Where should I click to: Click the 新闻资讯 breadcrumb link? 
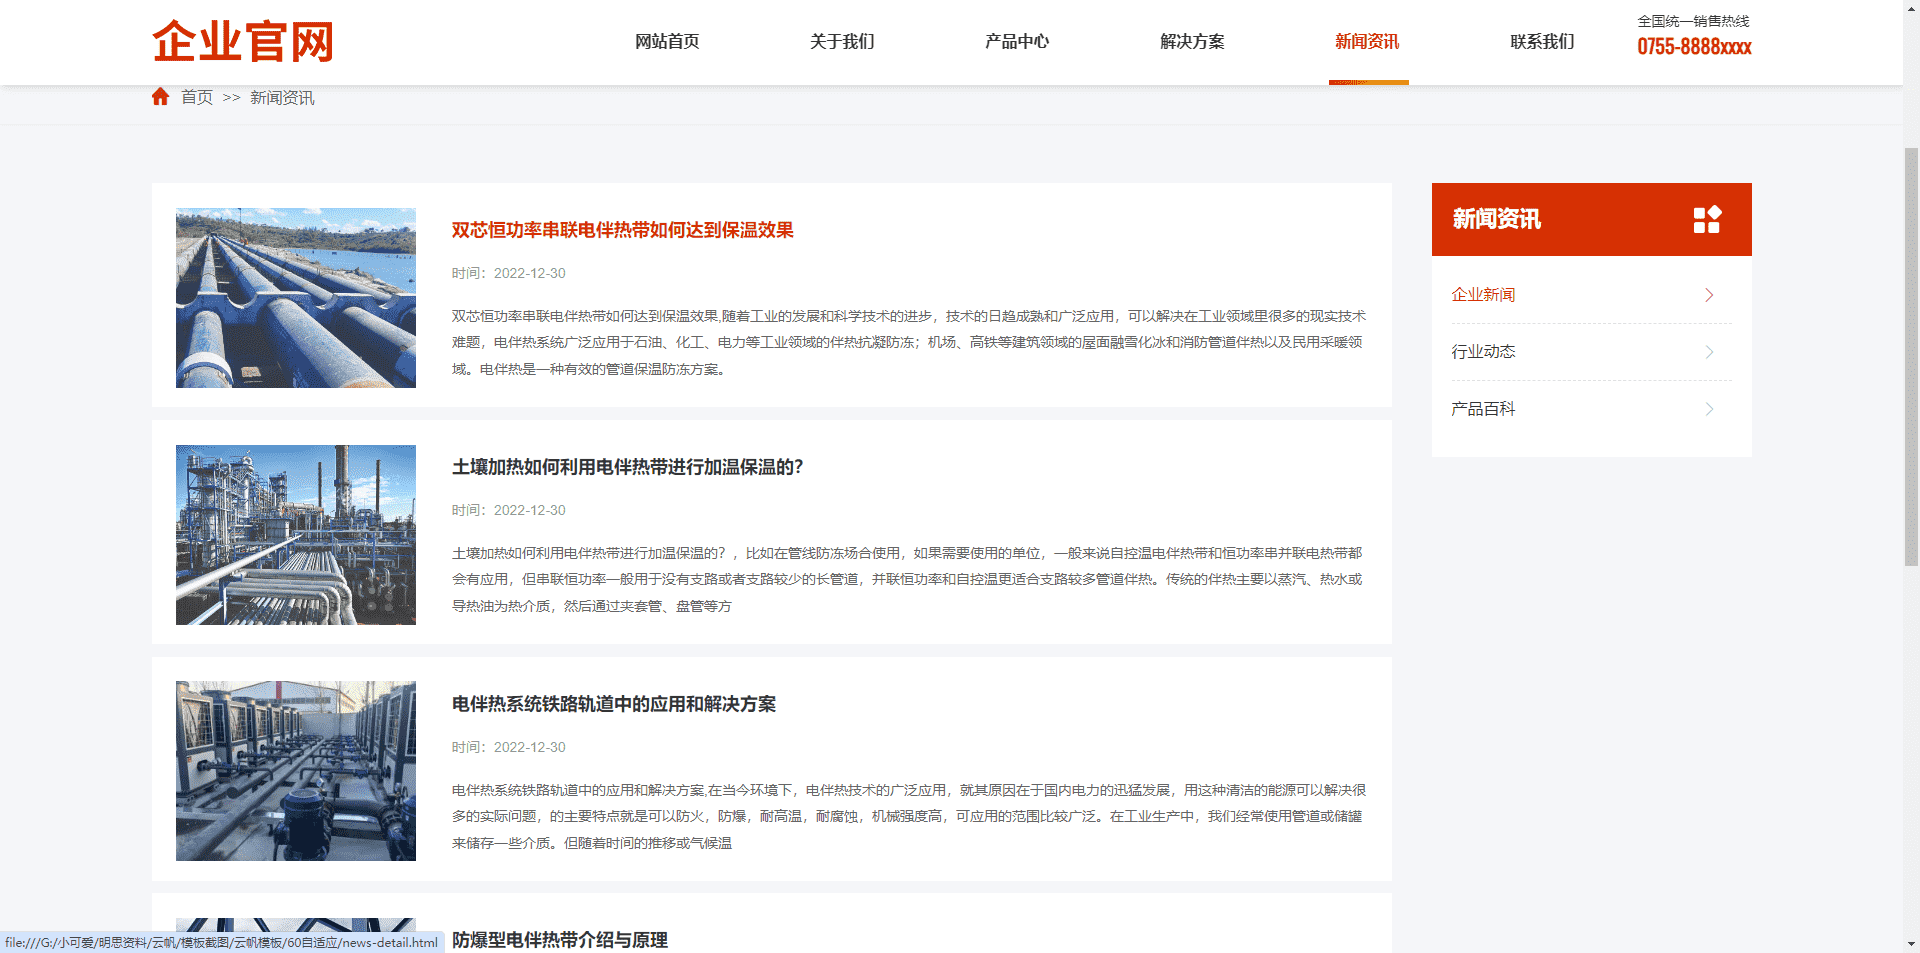coord(282,98)
